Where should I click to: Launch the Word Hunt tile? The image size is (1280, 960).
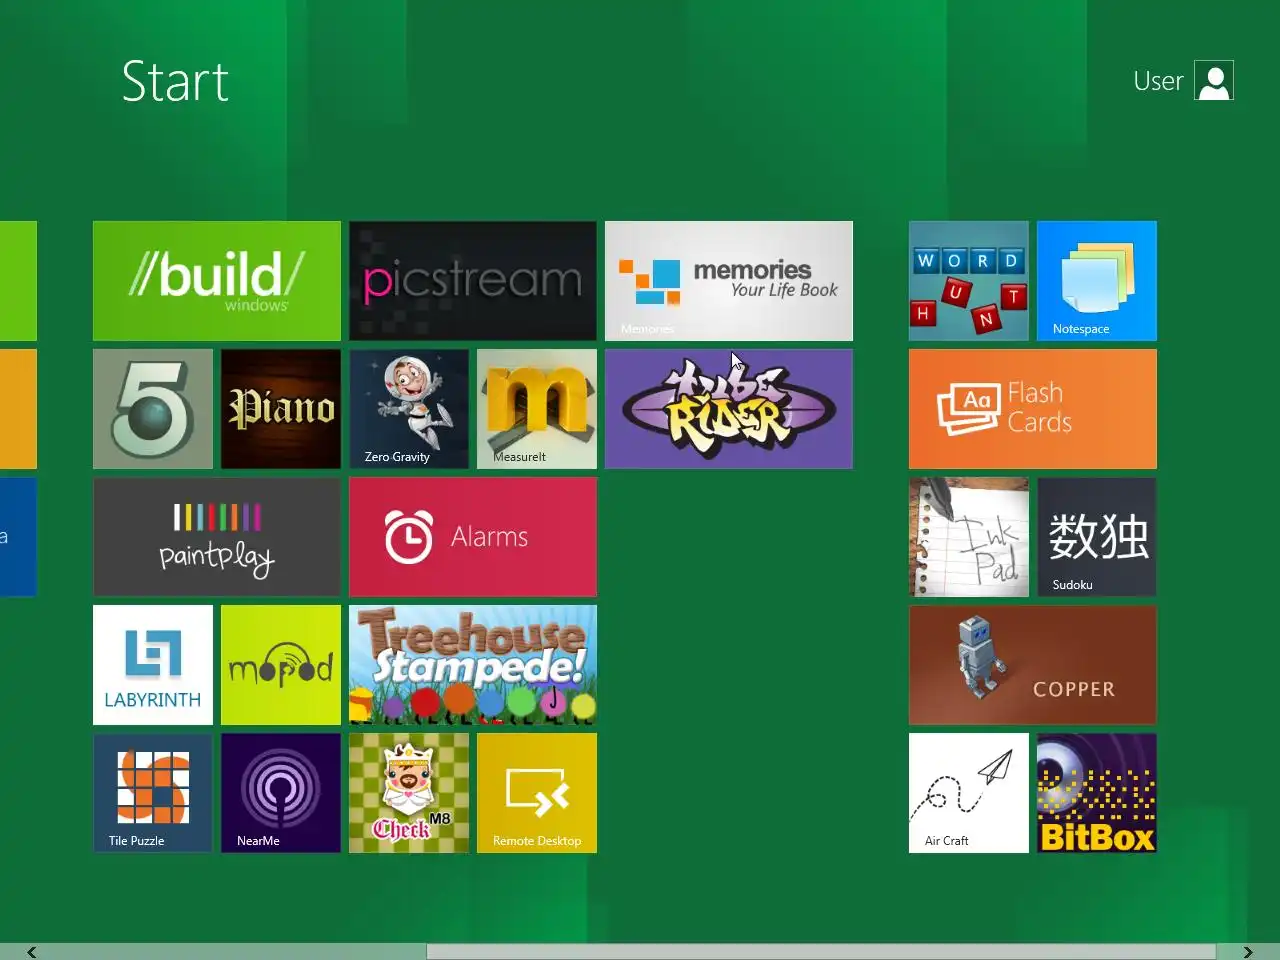969,281
